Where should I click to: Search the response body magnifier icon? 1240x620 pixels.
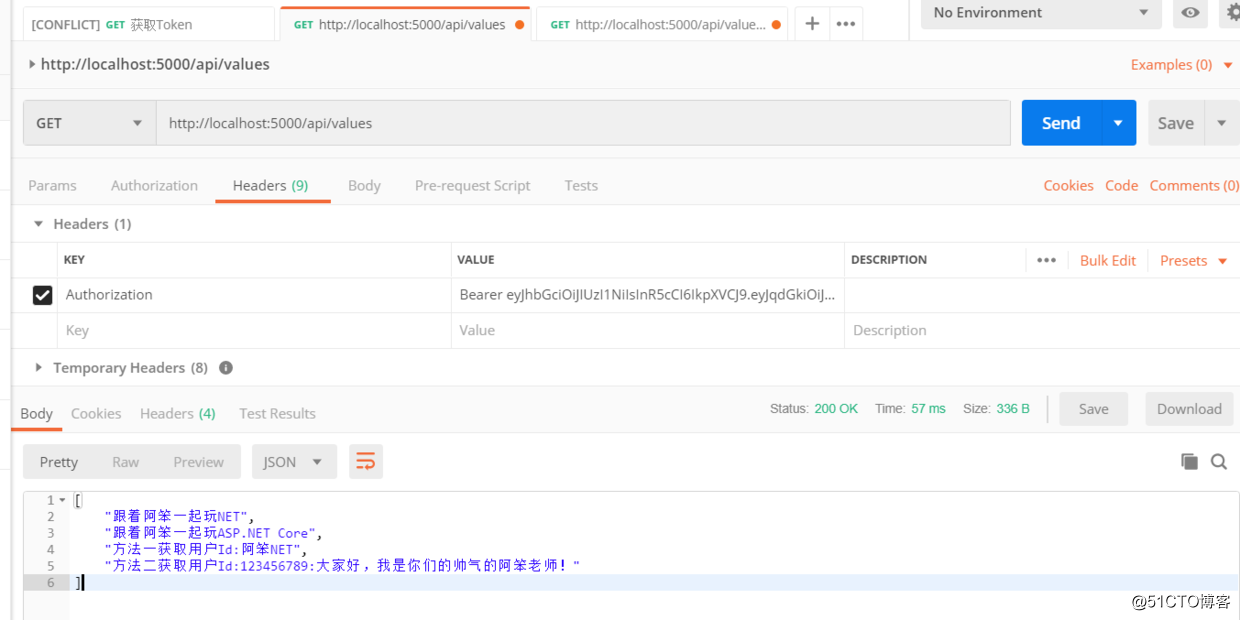1219,461
